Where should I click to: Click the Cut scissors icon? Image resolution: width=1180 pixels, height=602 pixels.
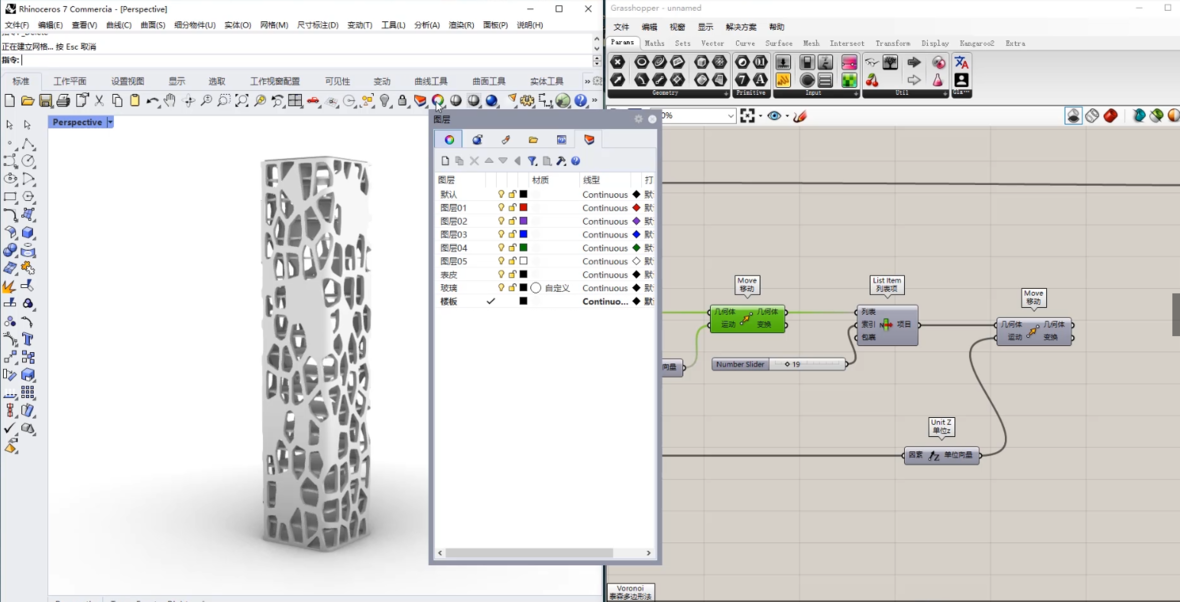click(99, 100)
